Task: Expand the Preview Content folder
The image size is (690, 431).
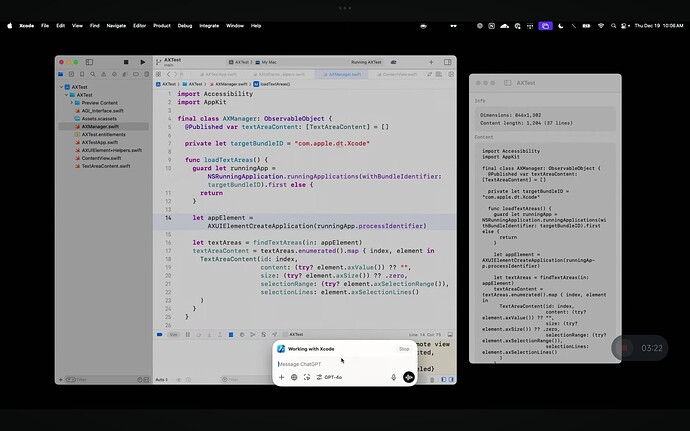Action: coord(72,103)
